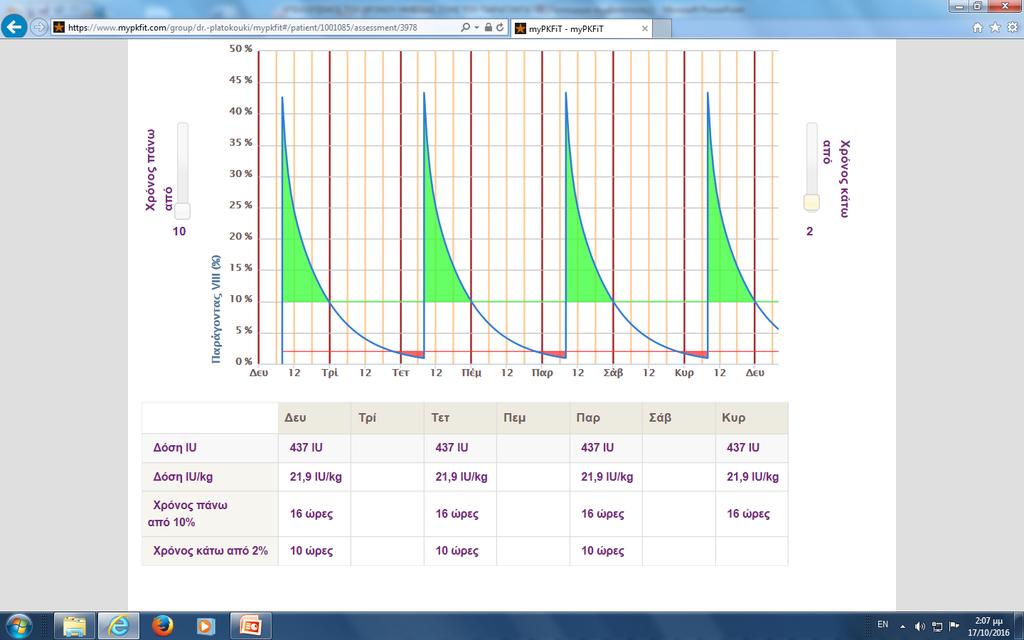Click the network tray icon

[937, 626]
